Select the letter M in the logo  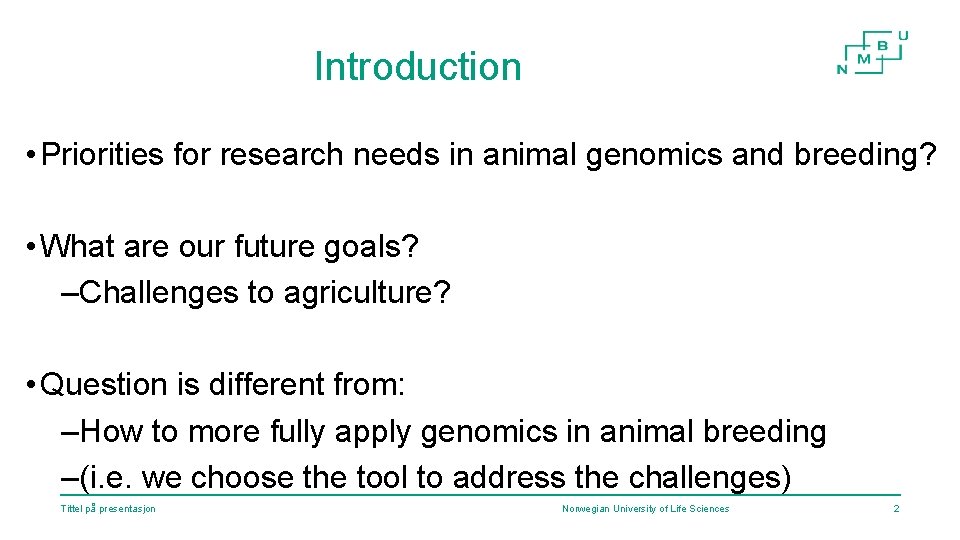click(863, 60)
